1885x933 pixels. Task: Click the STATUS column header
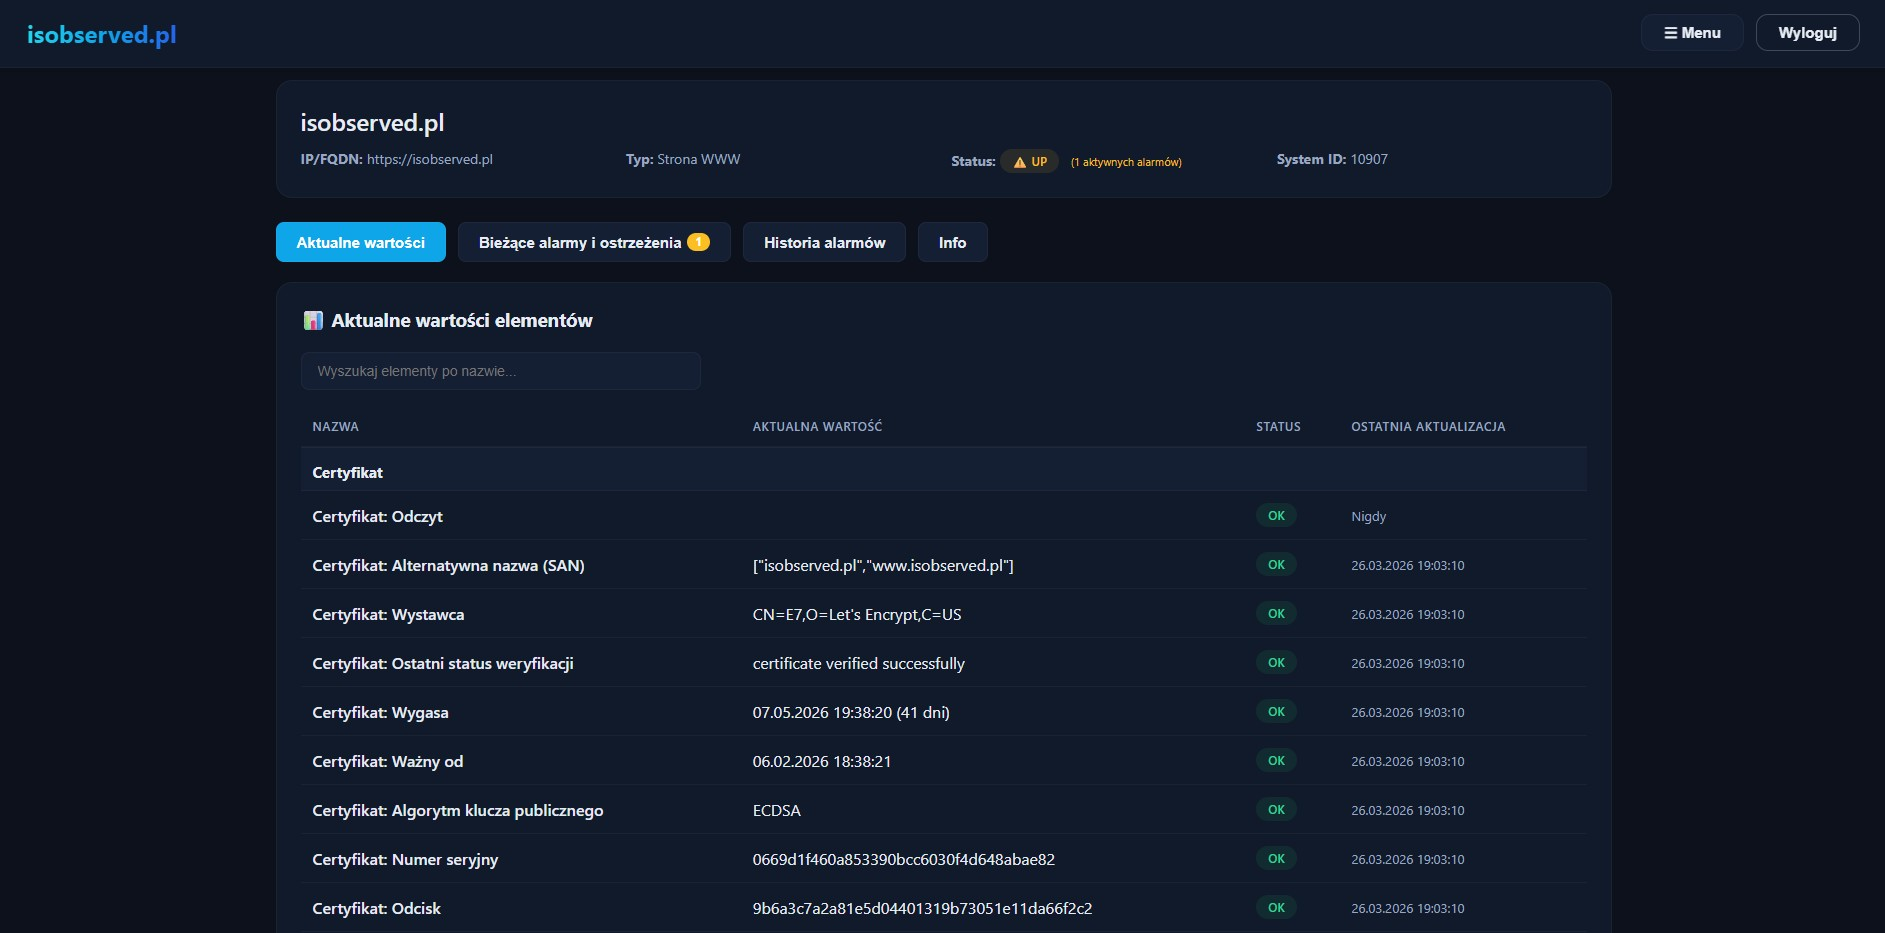tap(1278, 426)
